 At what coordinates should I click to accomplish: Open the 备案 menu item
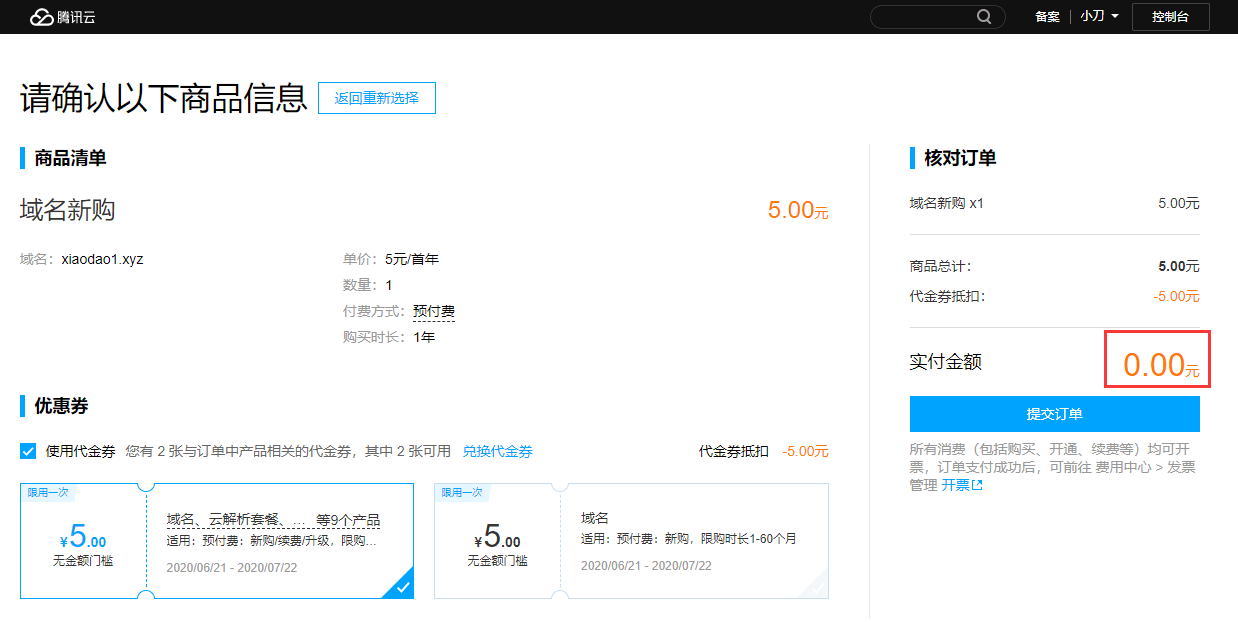click(1047, 17)
